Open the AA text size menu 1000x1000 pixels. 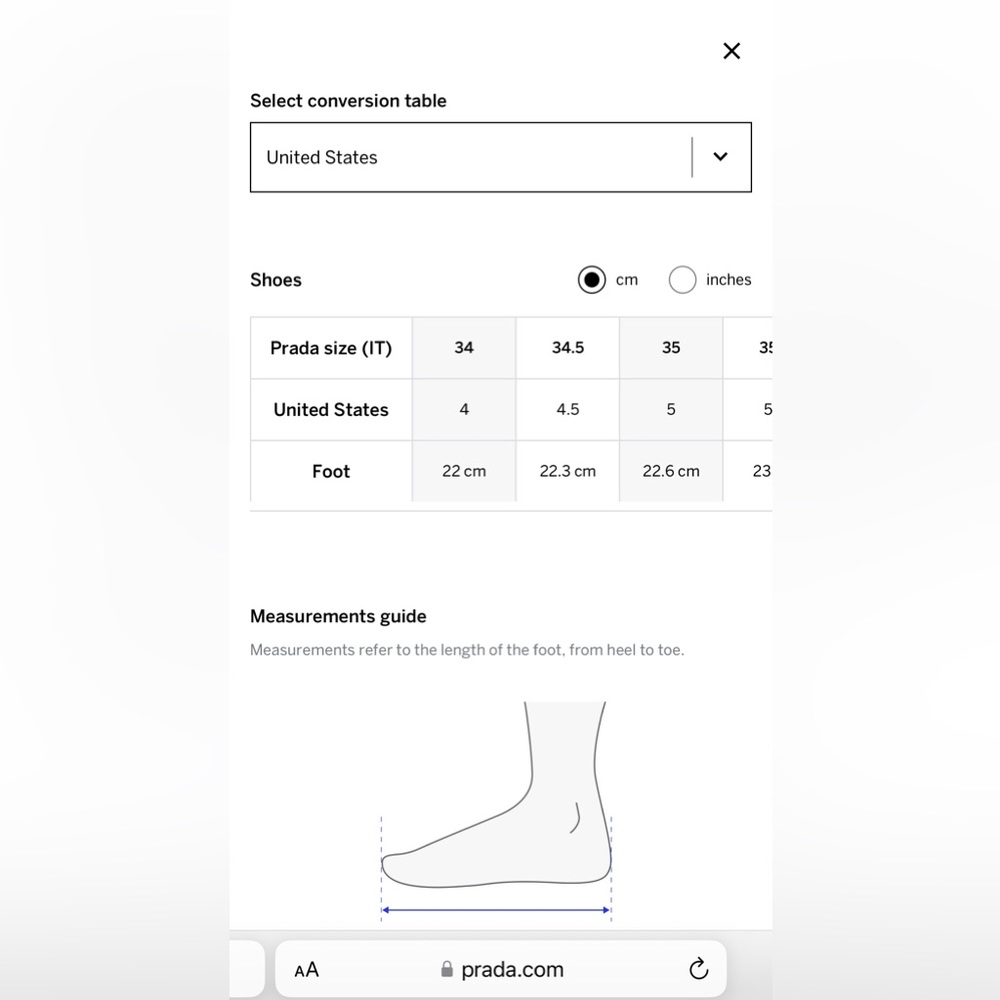[x=306, y=970]
